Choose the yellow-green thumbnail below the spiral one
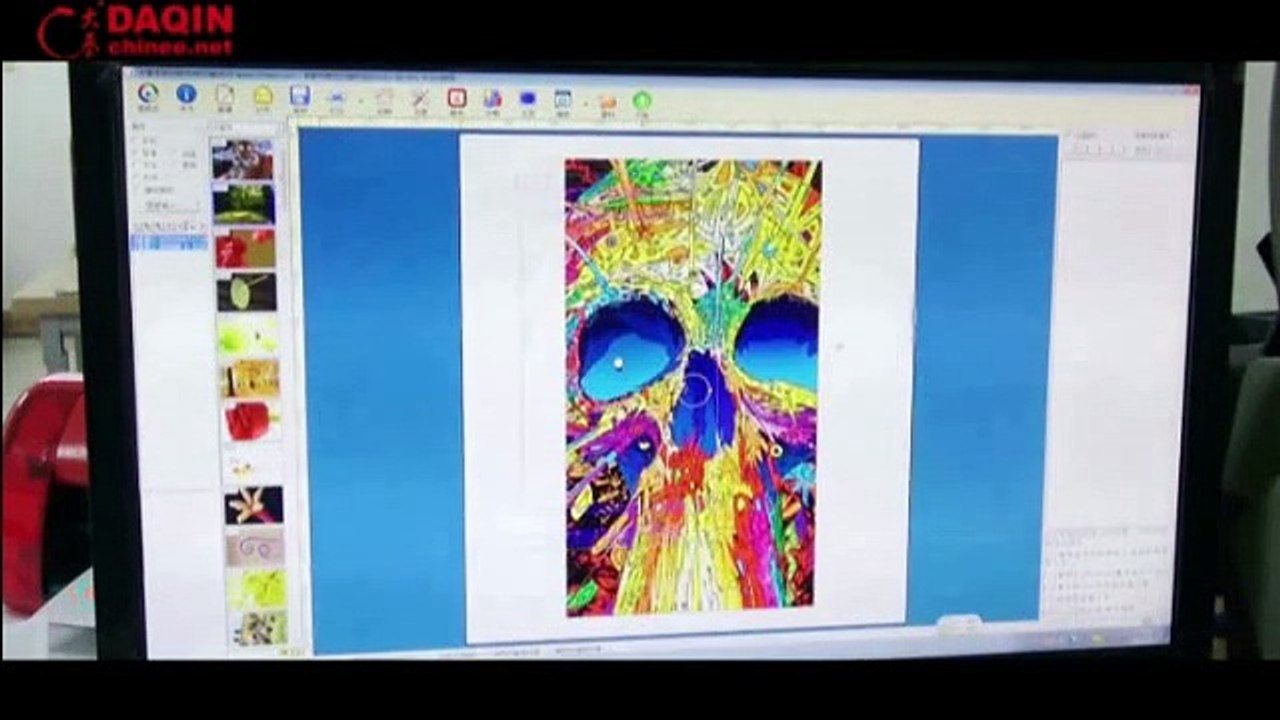 256,590
